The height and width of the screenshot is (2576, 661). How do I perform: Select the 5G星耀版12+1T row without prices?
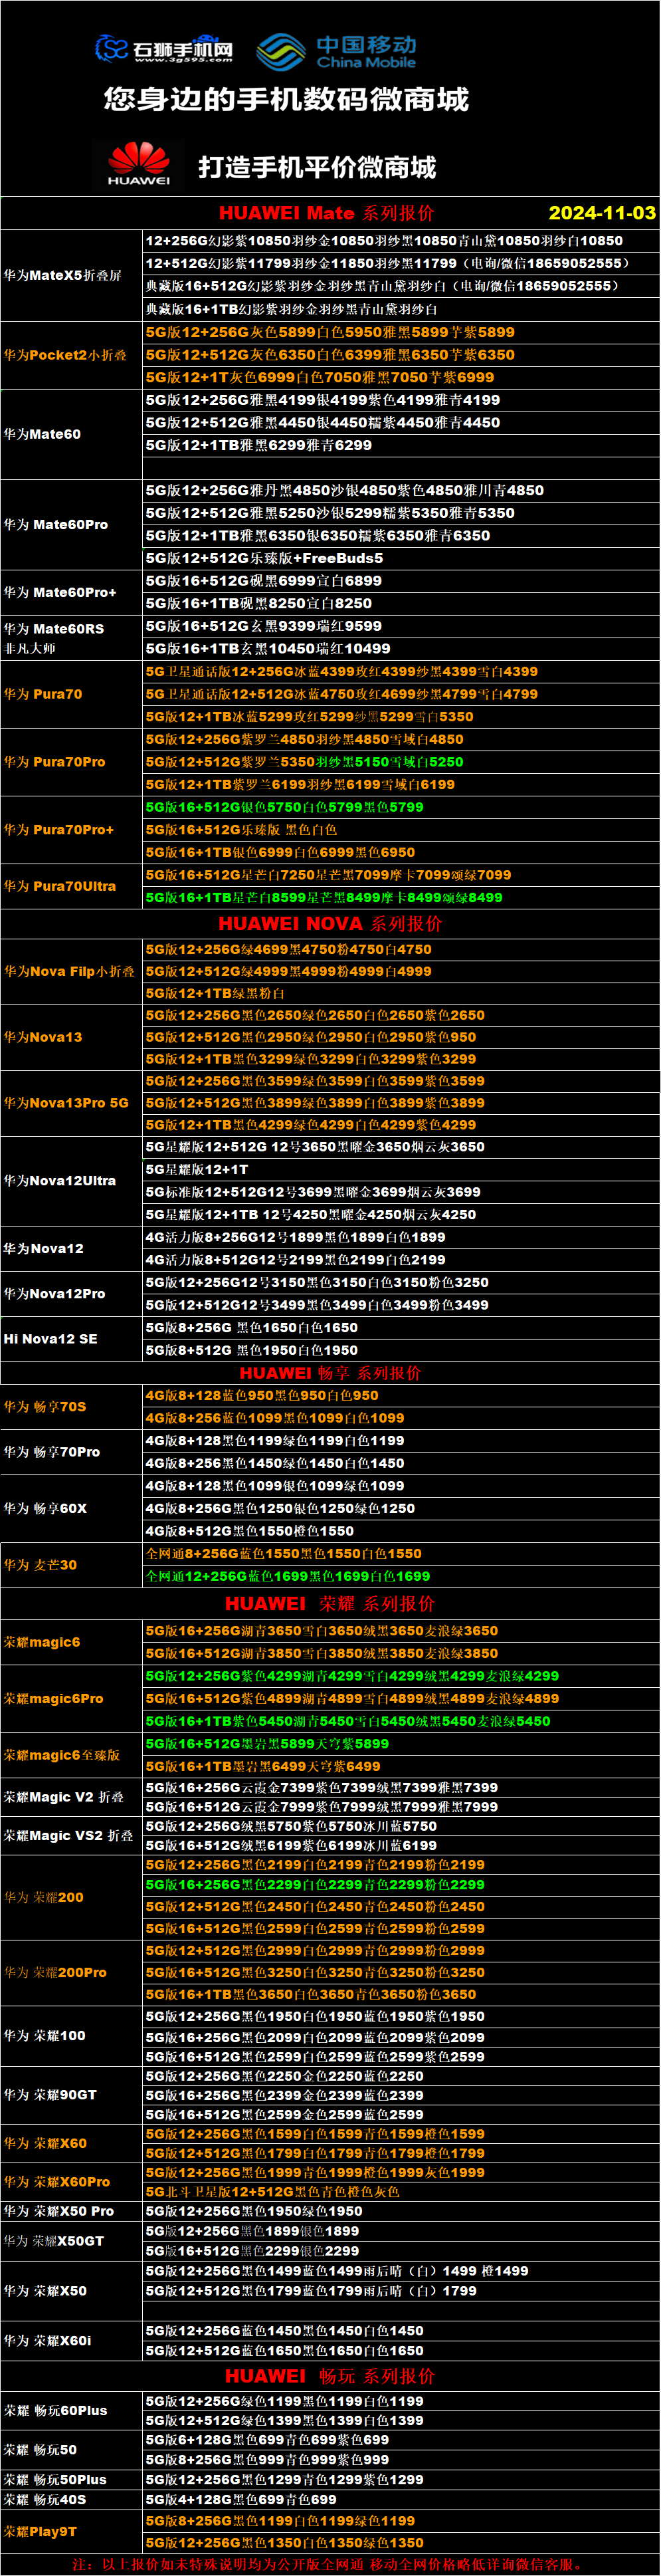197,1169
